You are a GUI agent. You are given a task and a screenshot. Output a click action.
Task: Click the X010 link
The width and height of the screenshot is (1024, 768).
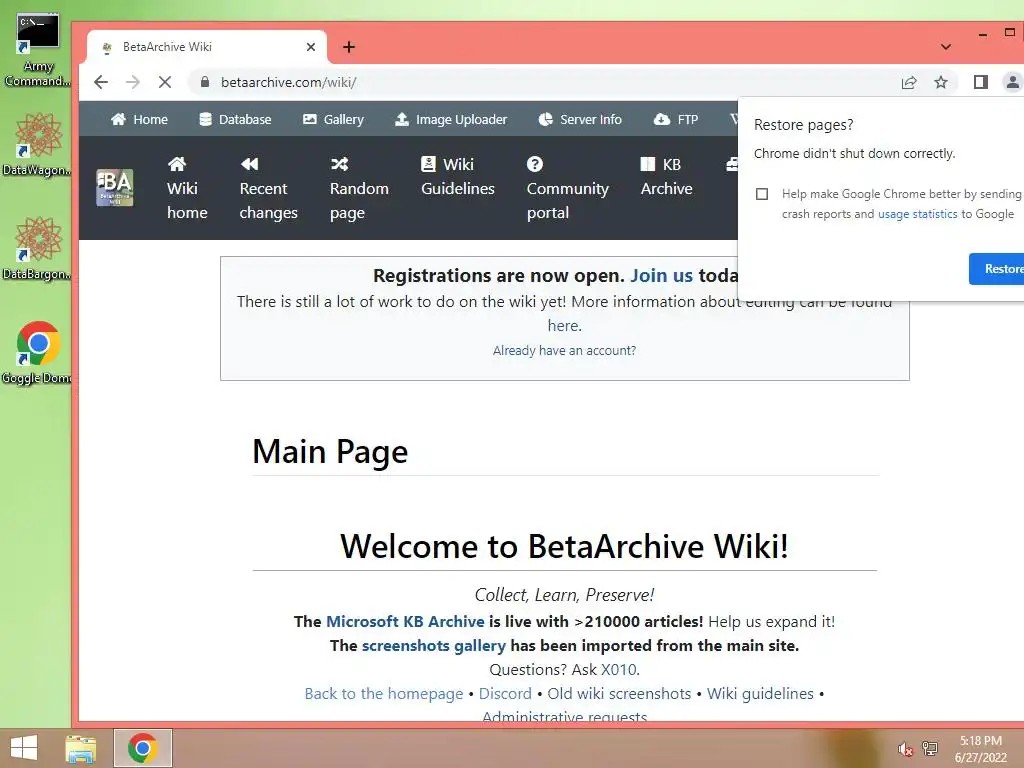click(x=618, y=670)
